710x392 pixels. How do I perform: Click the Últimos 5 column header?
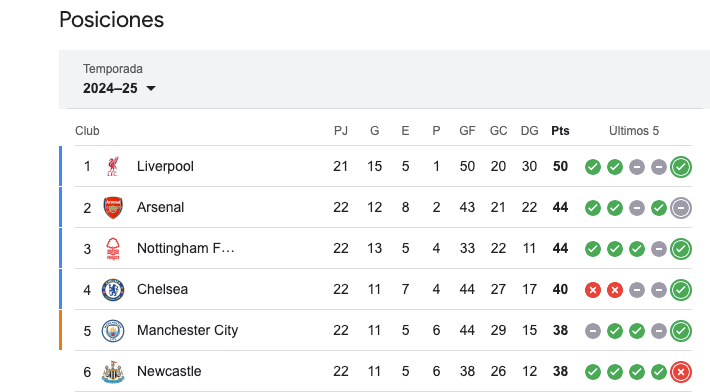pyautogui.click(x=634, y=131)
